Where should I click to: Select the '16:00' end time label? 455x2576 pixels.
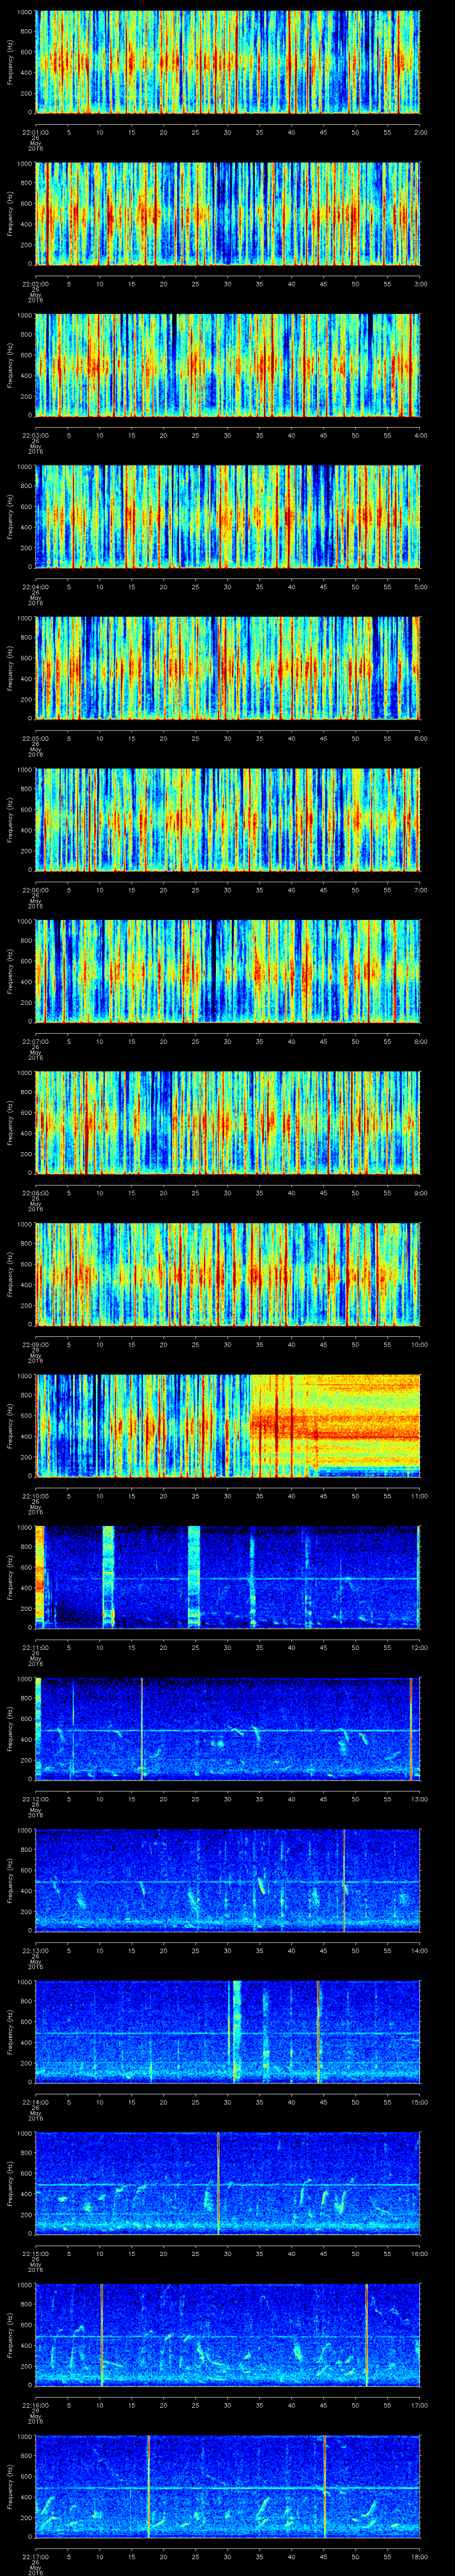click(x=420, y=2253)
